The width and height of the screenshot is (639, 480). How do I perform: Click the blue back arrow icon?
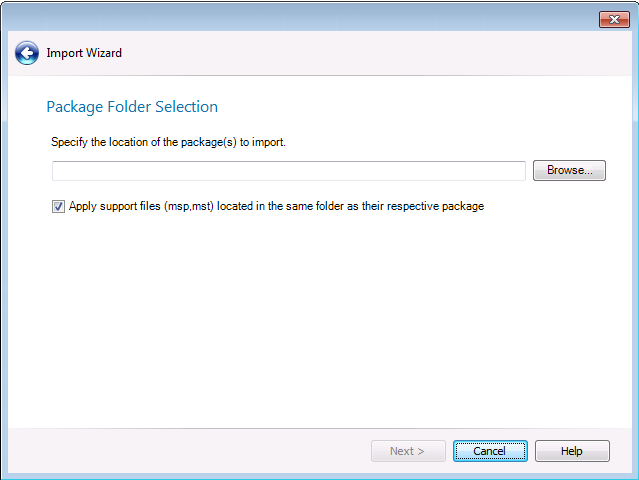27,53
